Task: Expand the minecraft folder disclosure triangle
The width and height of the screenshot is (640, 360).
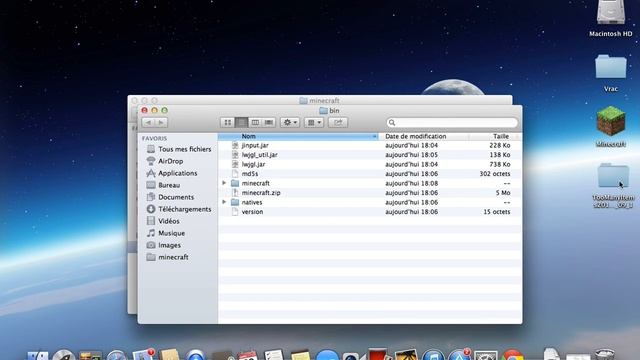Action: click(x=224, y=183)
